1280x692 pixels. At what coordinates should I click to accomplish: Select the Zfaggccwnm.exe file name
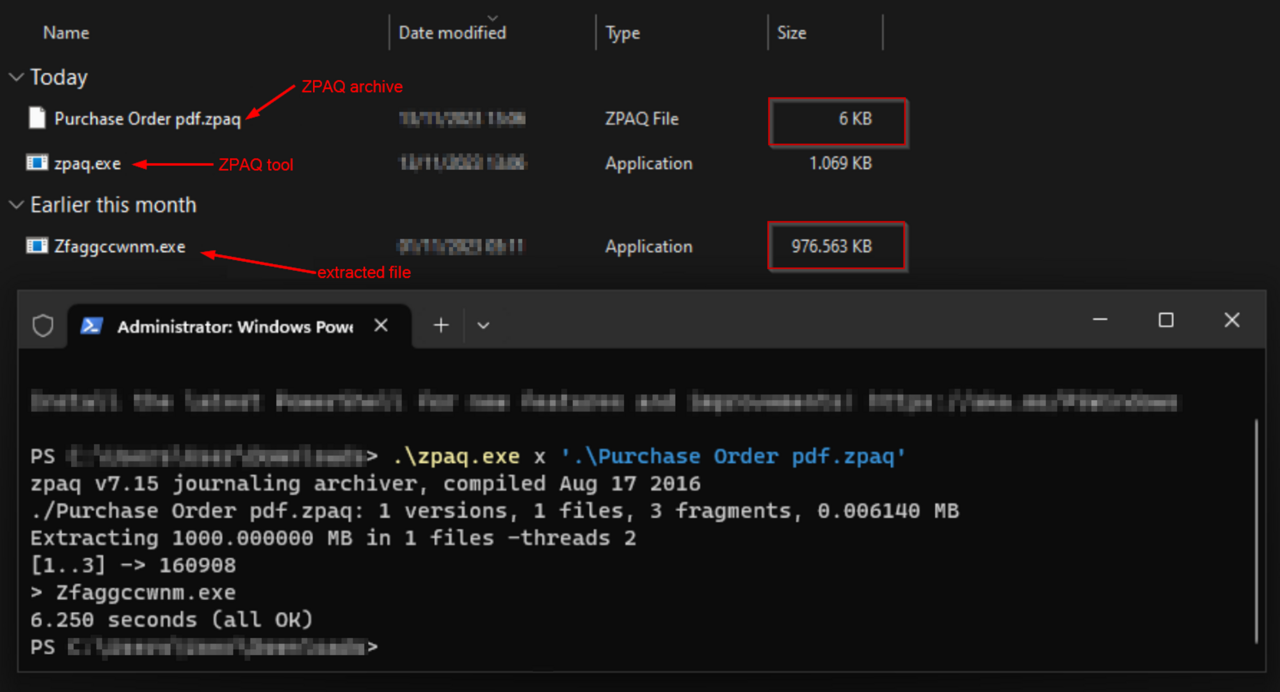click(x=120, y=246)
